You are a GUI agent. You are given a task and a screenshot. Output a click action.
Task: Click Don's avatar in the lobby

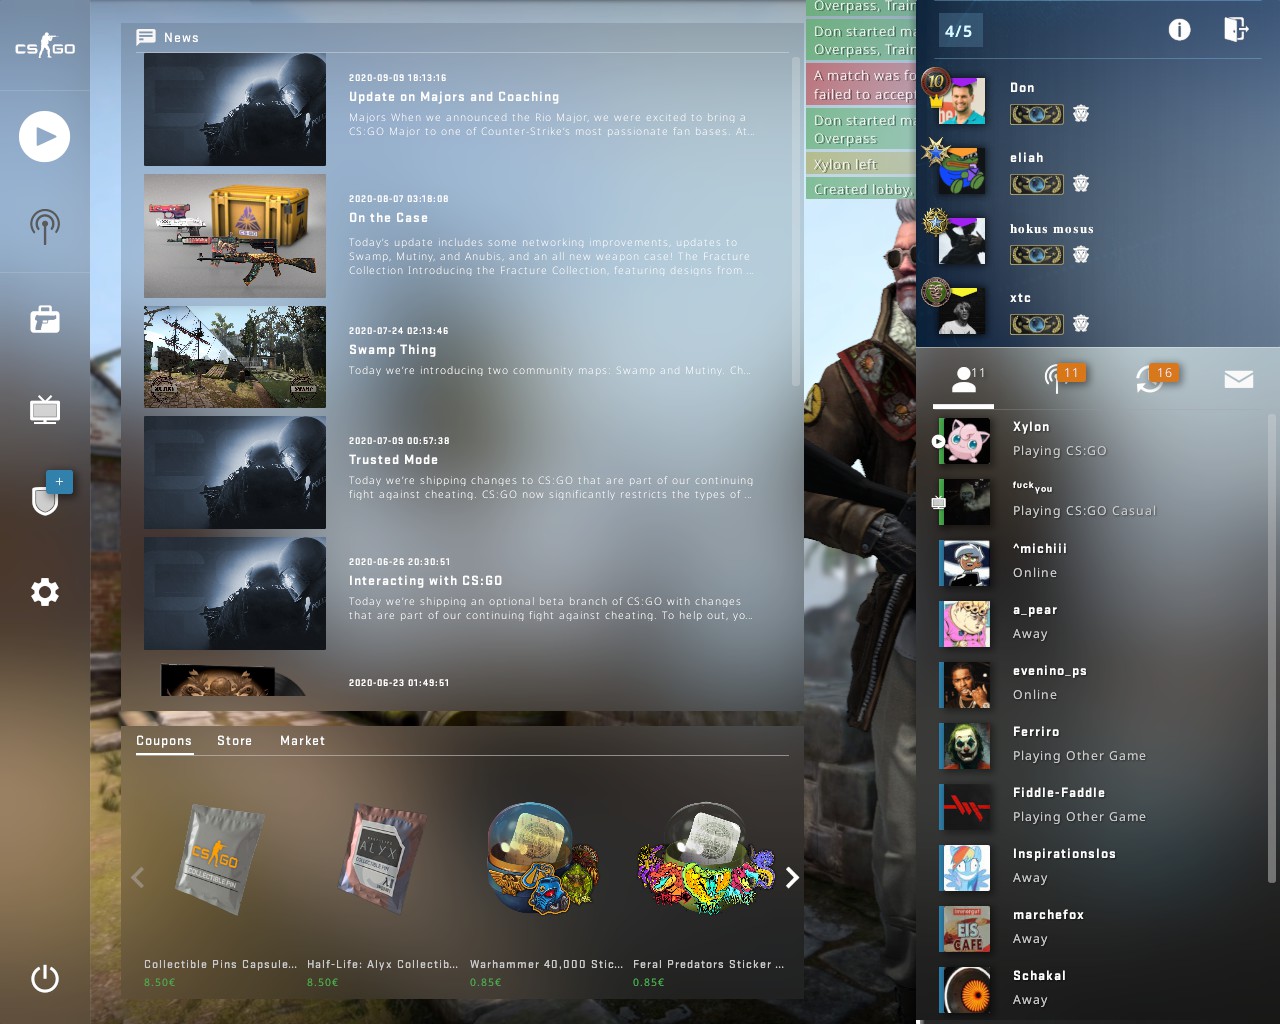(962, 100)
